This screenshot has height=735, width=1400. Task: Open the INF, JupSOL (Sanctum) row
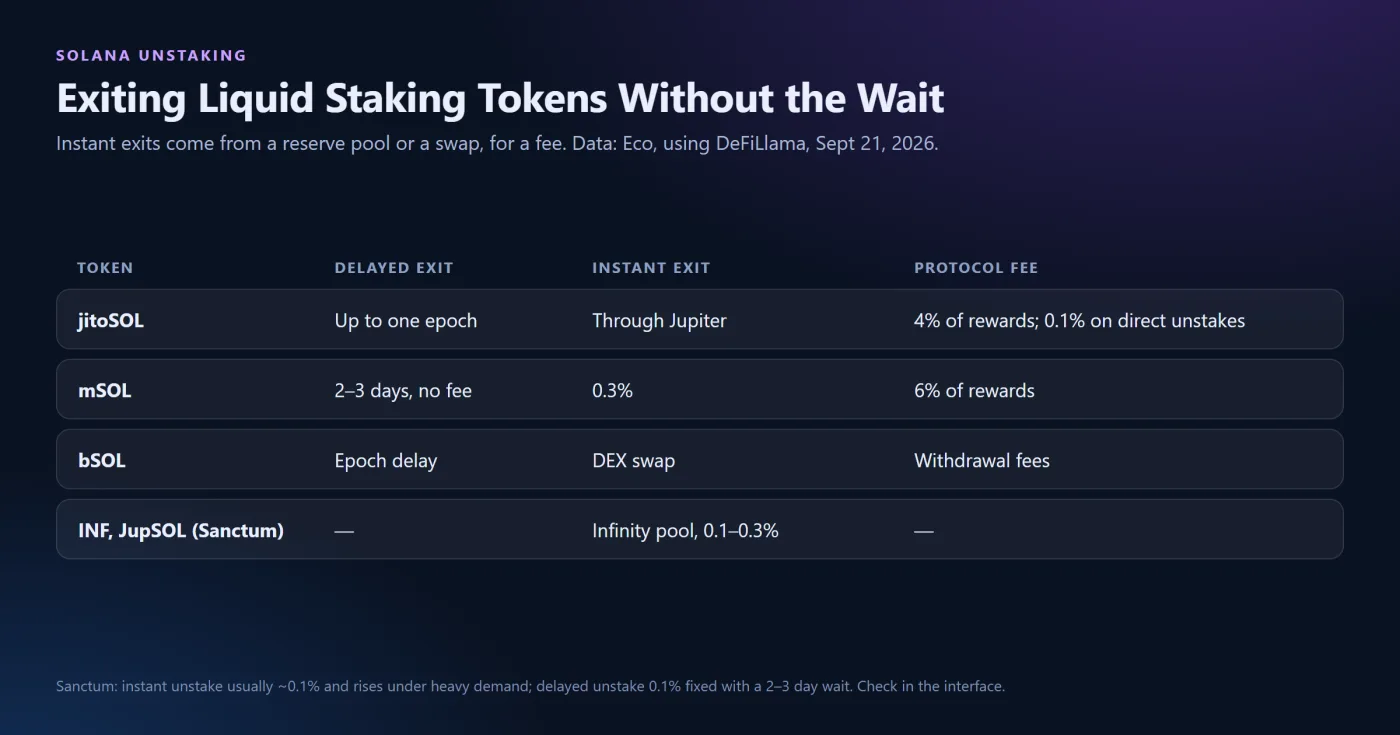coord(699,529)
